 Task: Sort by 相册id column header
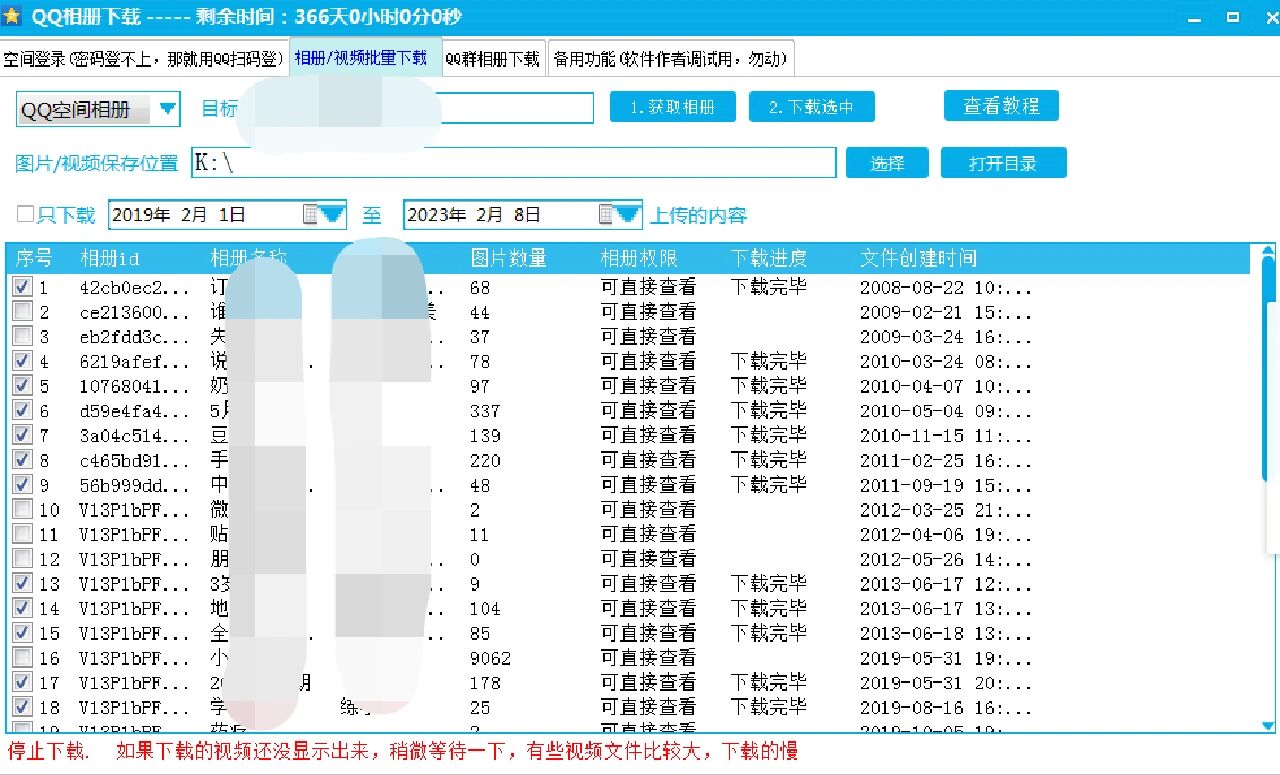[109, 258]
